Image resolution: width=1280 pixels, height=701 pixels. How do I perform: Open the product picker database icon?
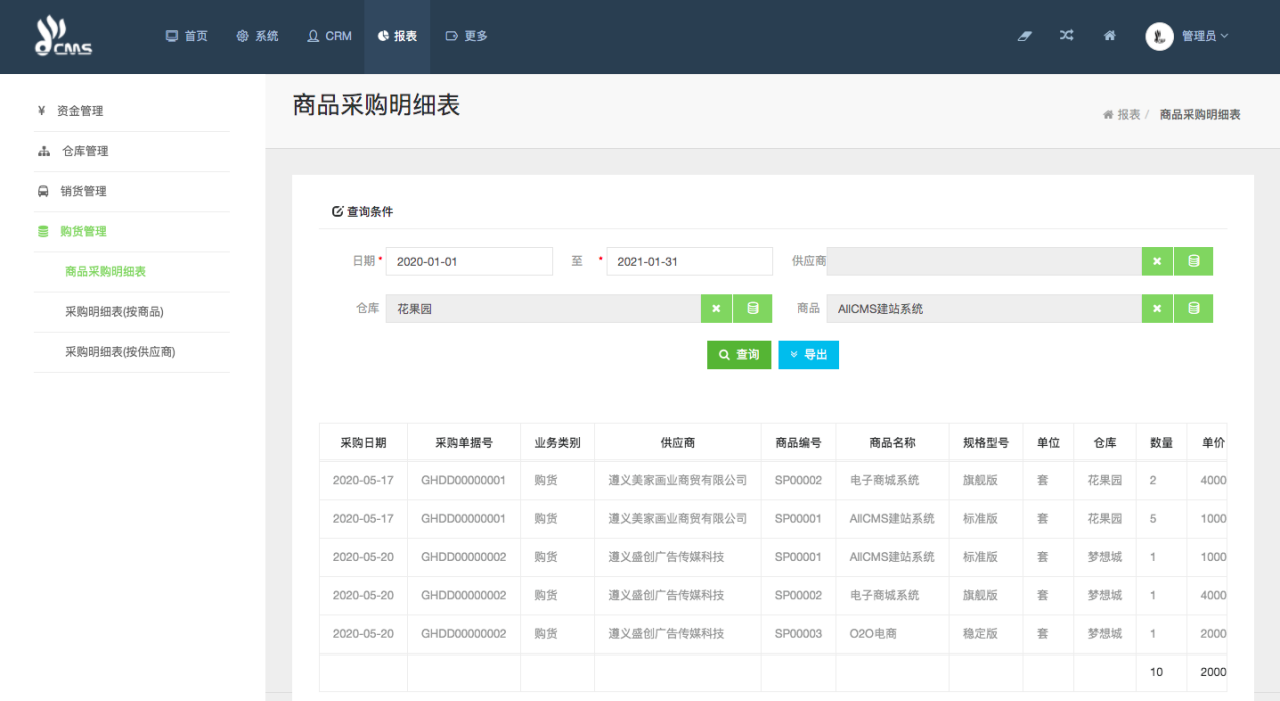click(1193, 309)
